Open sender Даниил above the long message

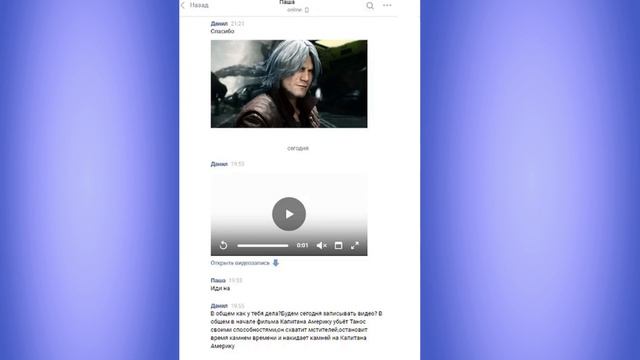219,306
